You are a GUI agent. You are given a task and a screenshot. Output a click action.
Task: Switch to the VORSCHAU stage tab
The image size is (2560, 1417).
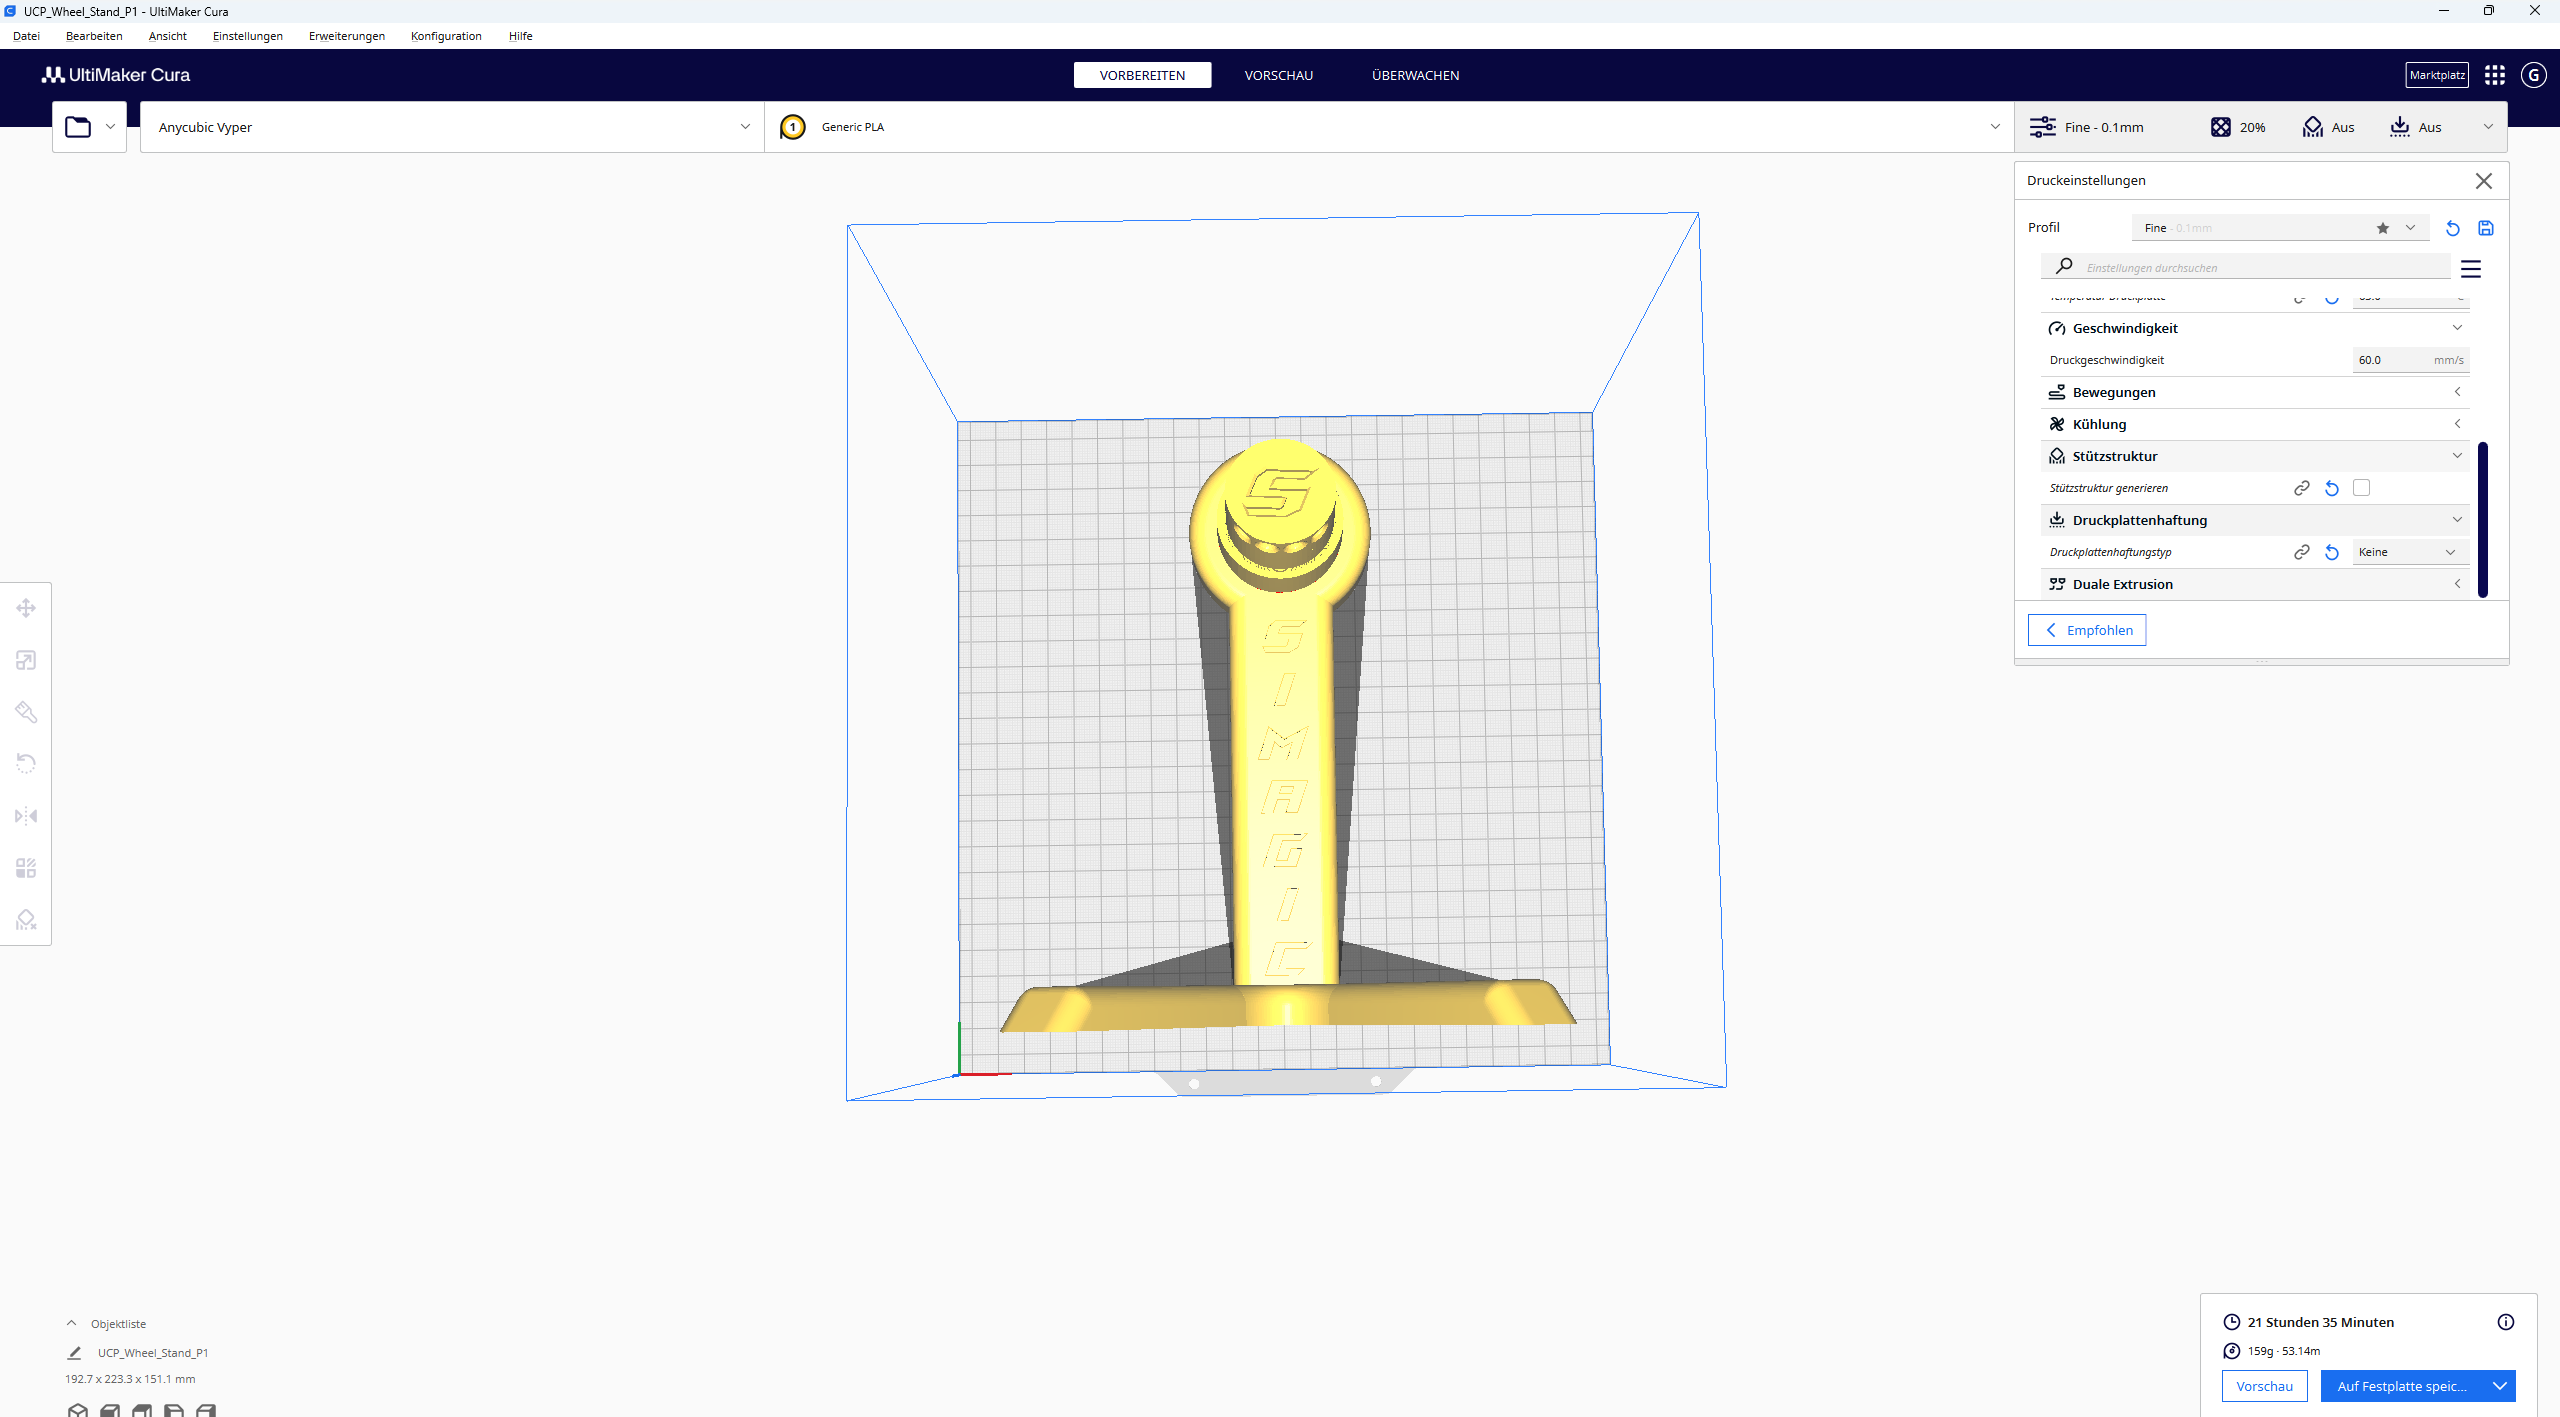(1279, 75)
